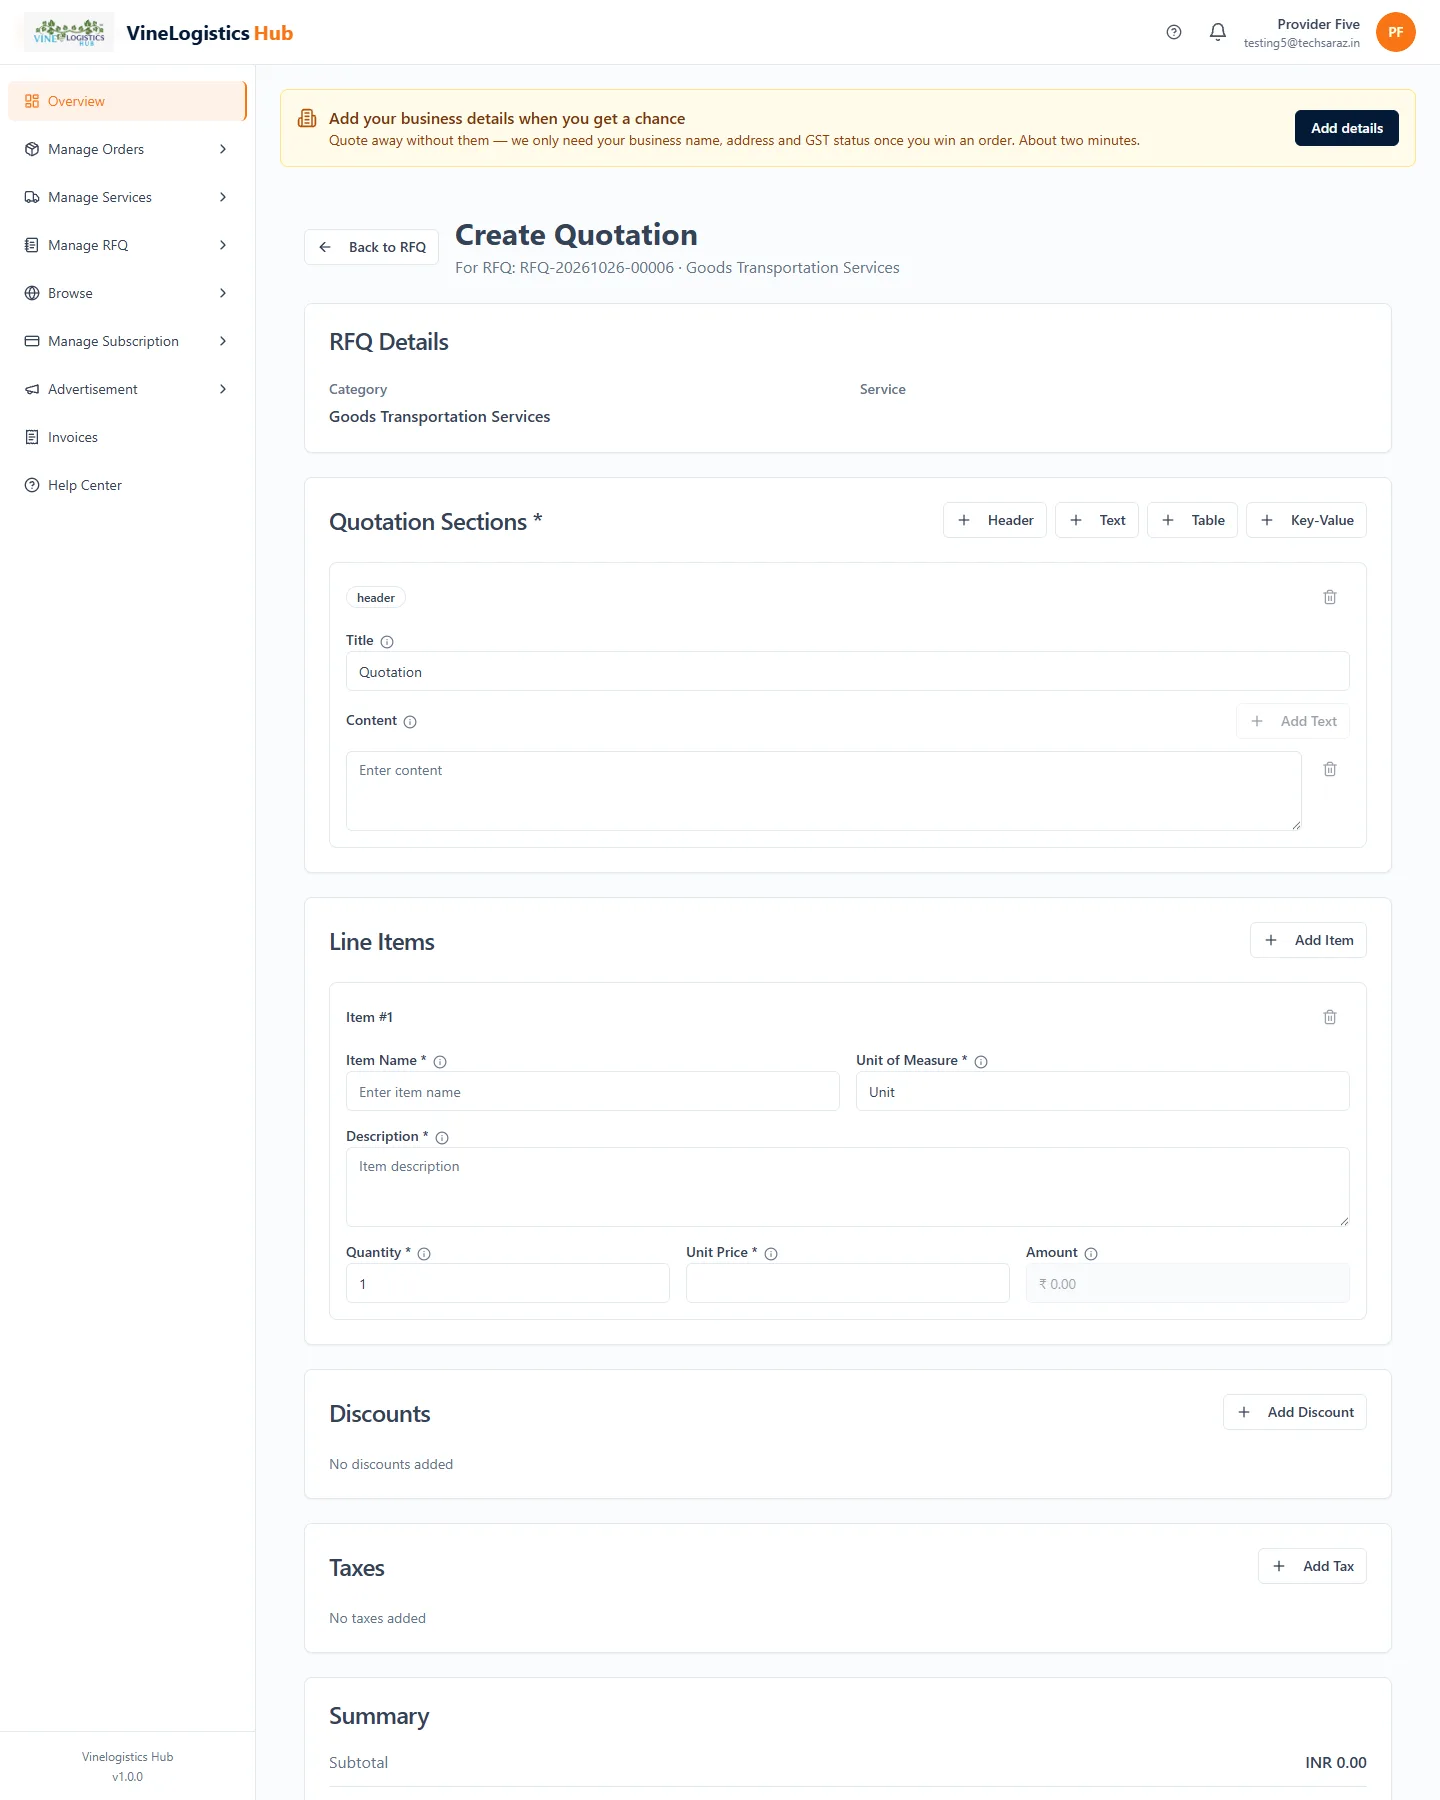Click the business details banner building icon

point(307,119)
